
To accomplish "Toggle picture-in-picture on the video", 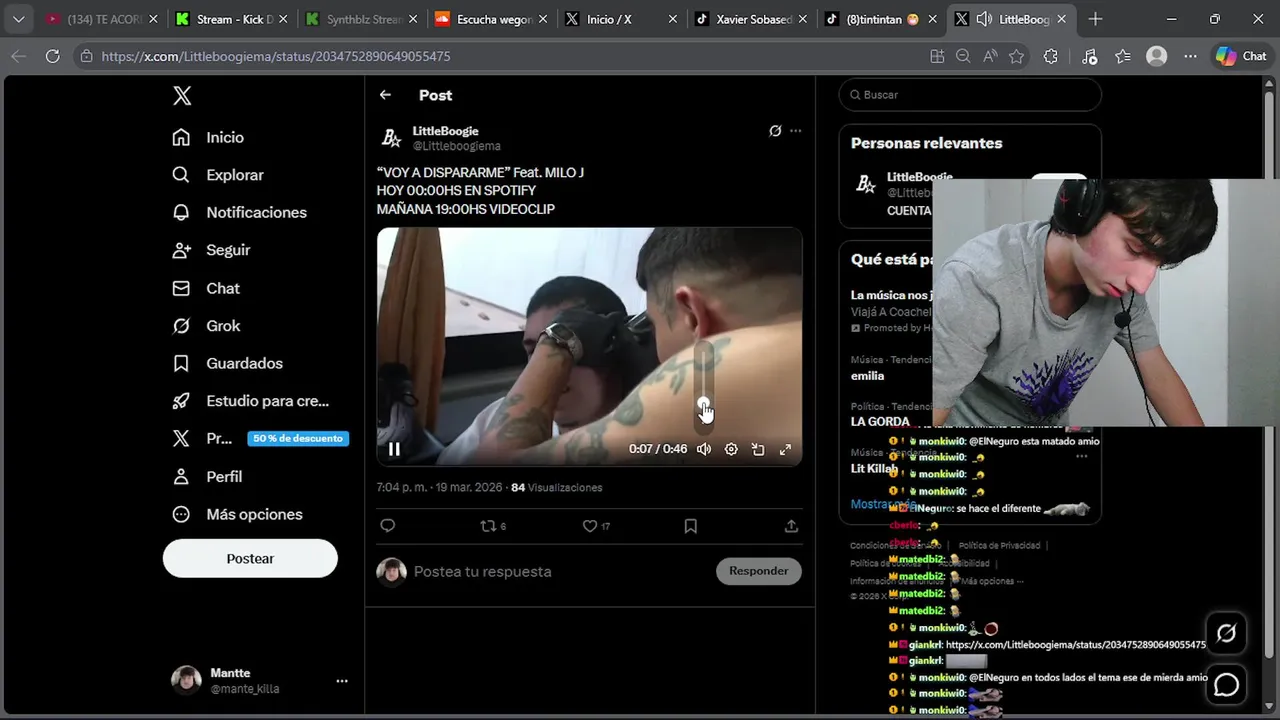I will pos(758,449).
